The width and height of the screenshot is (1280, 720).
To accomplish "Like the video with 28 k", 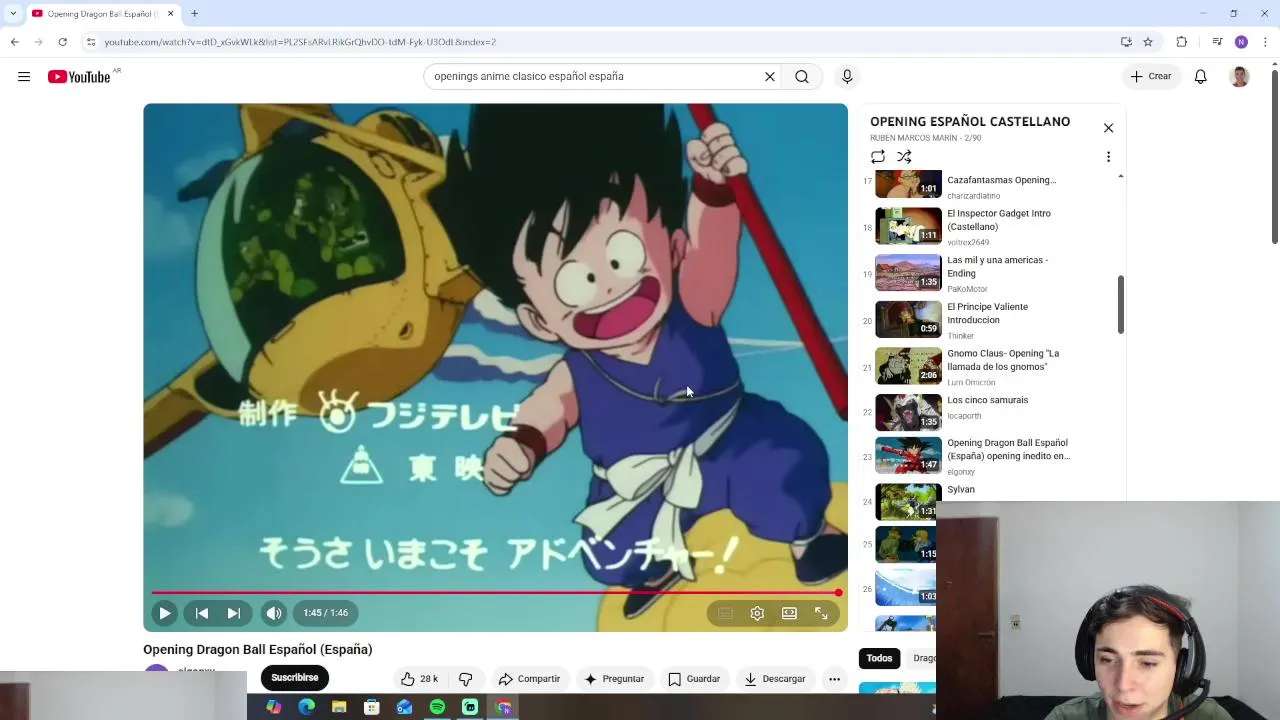I will tap(420, 679).
